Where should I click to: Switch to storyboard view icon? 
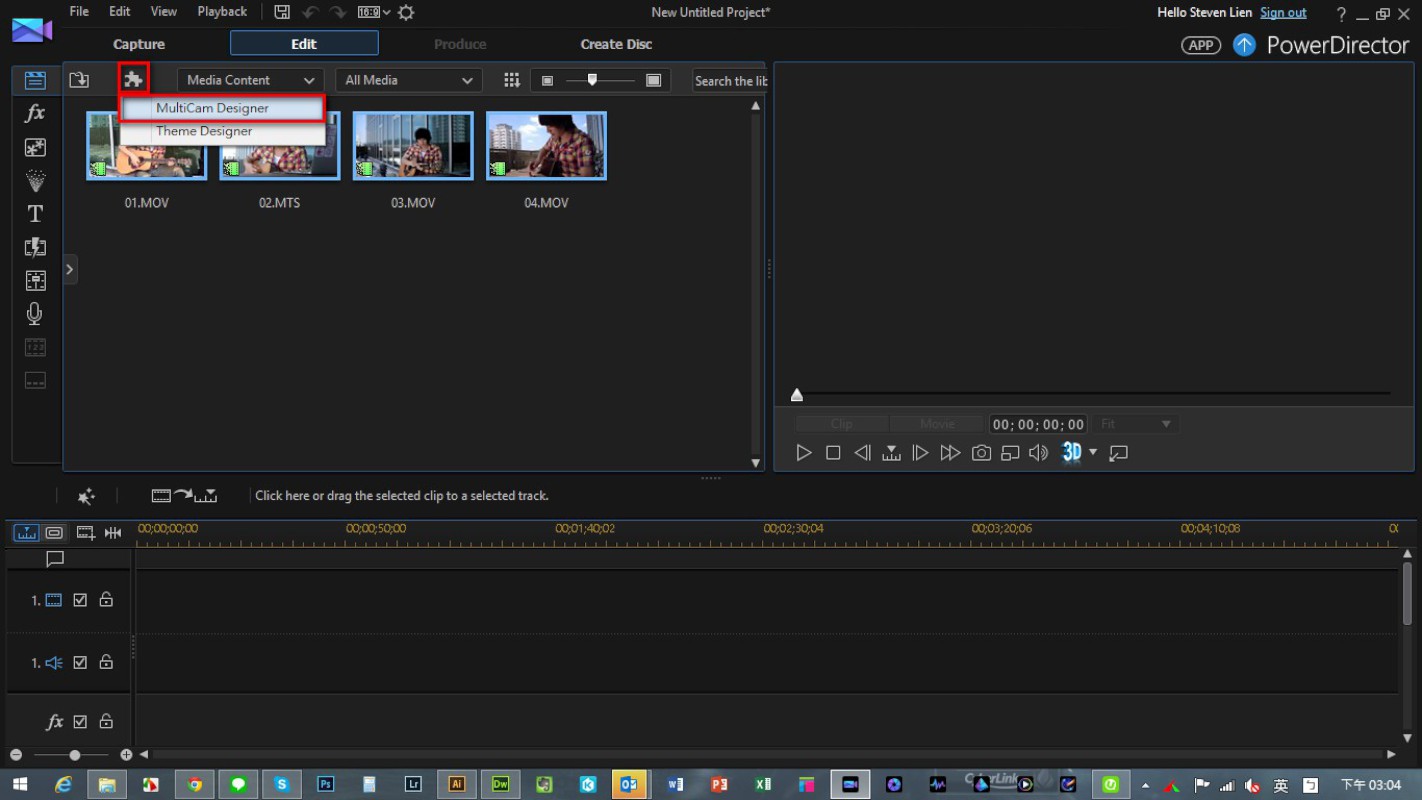(54, 533)
